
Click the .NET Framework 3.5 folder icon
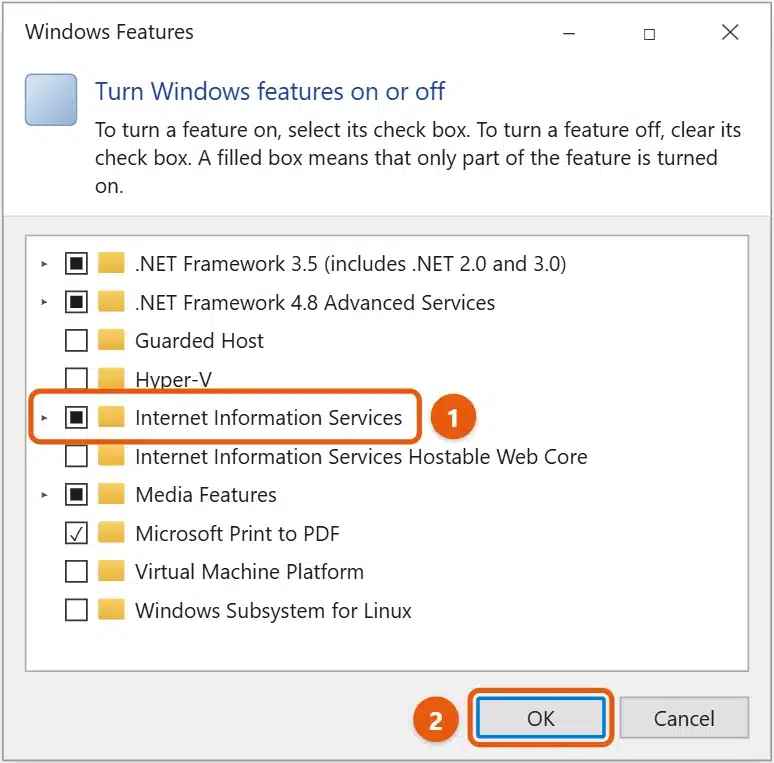(111, 263)
